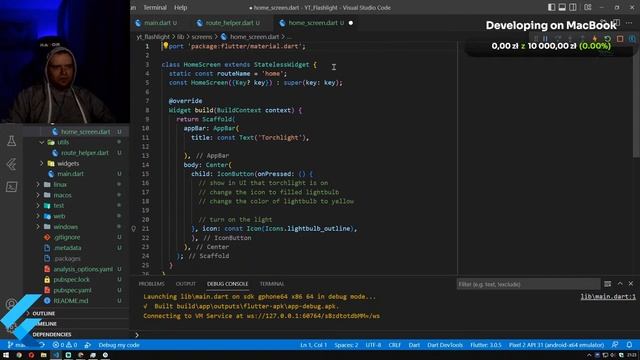Open lib\main.dart:1 link in debug console

[608, 297]
